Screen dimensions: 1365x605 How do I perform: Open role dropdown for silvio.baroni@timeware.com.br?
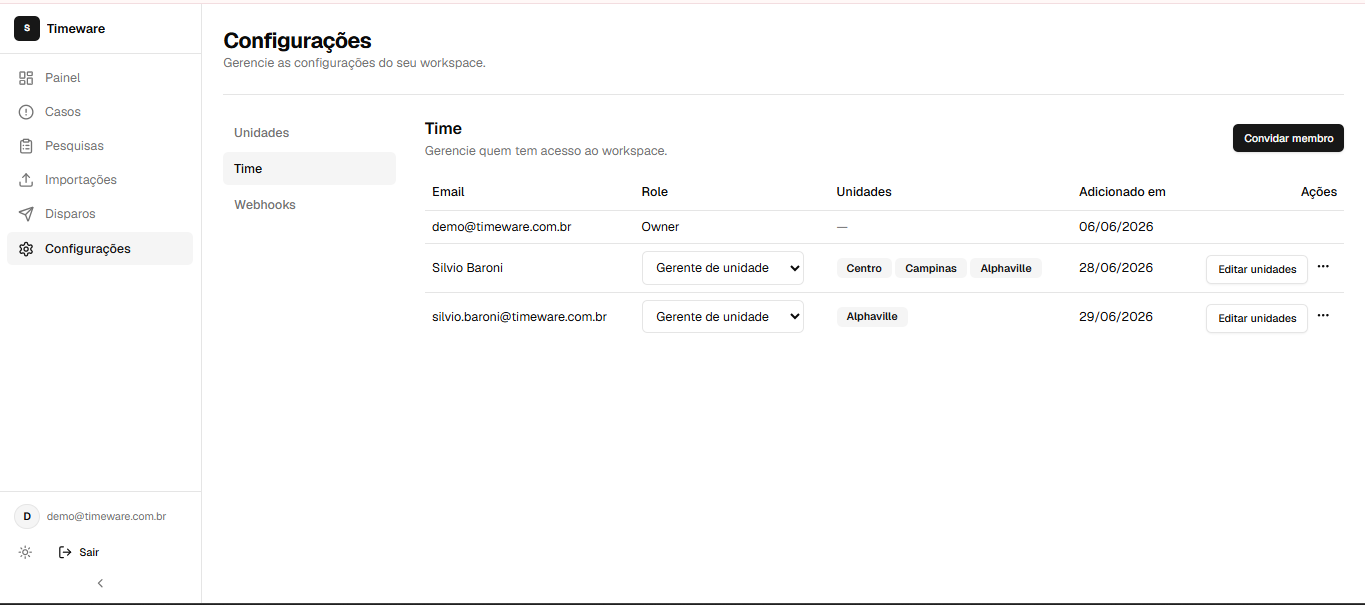click(723, 316)
